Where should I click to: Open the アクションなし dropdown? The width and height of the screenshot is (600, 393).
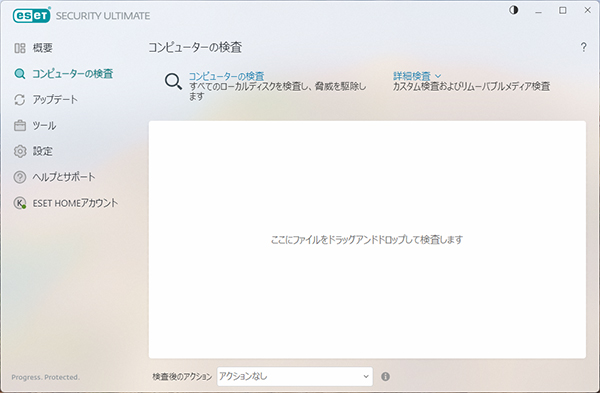click(295, 377)
